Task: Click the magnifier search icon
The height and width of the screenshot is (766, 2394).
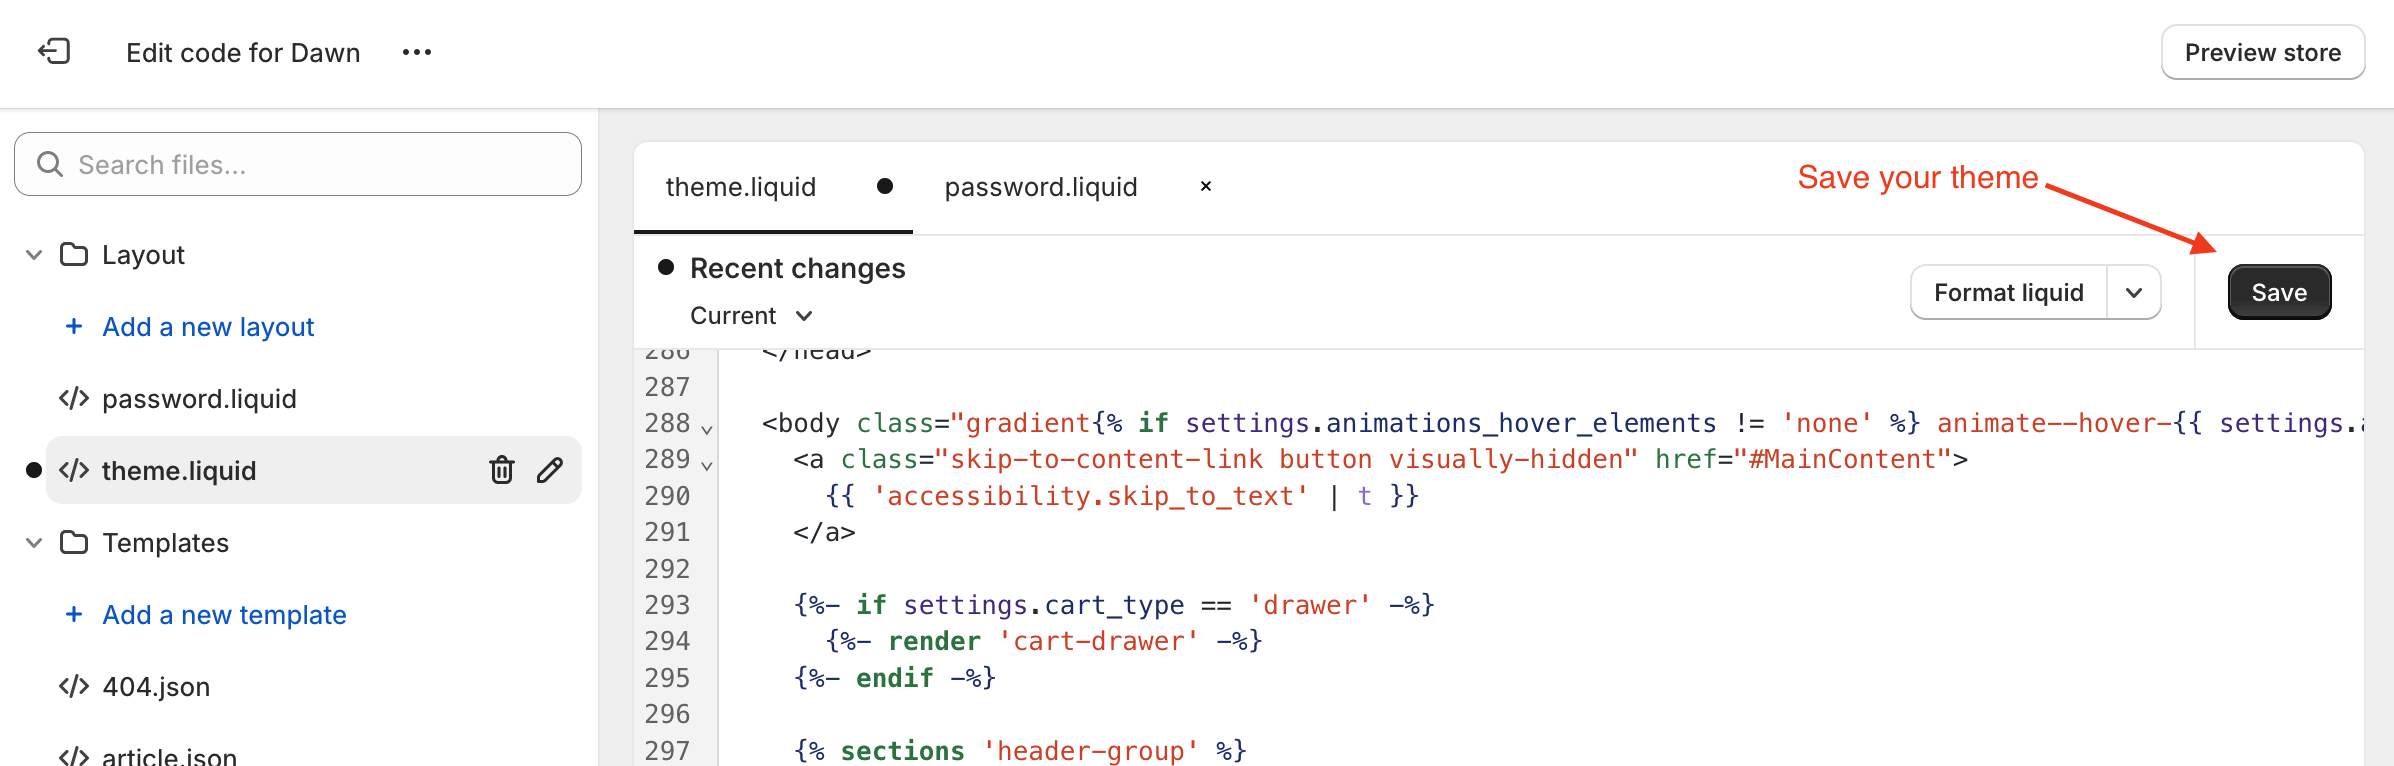Action: click(x=49, y=164)
